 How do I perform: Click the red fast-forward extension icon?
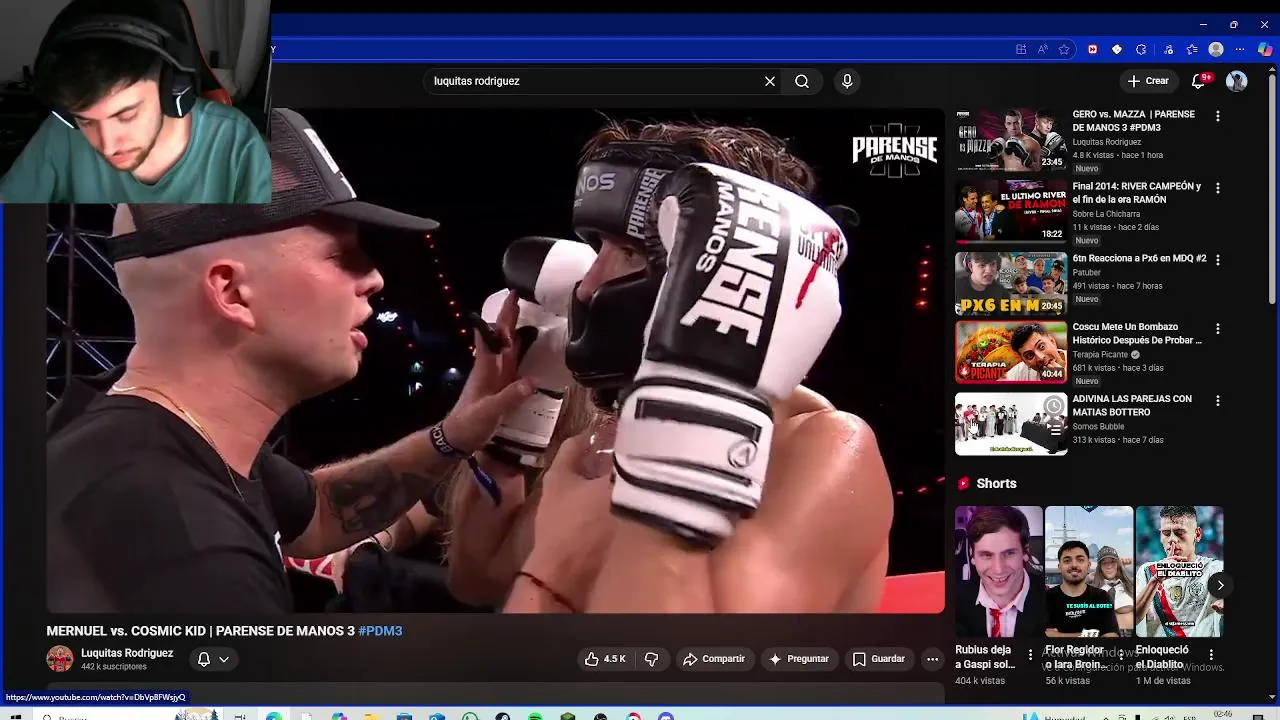coord(1092,49)
